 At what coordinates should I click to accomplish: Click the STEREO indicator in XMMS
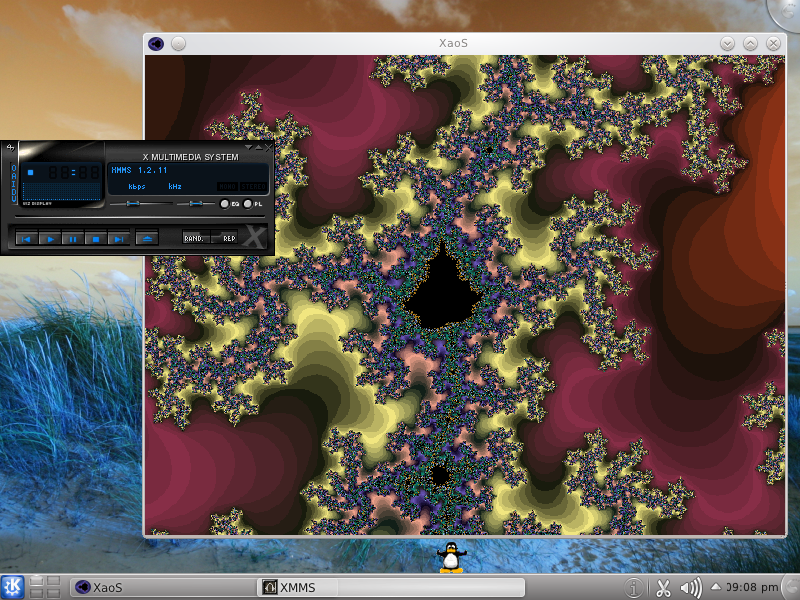tap(254, 187)
